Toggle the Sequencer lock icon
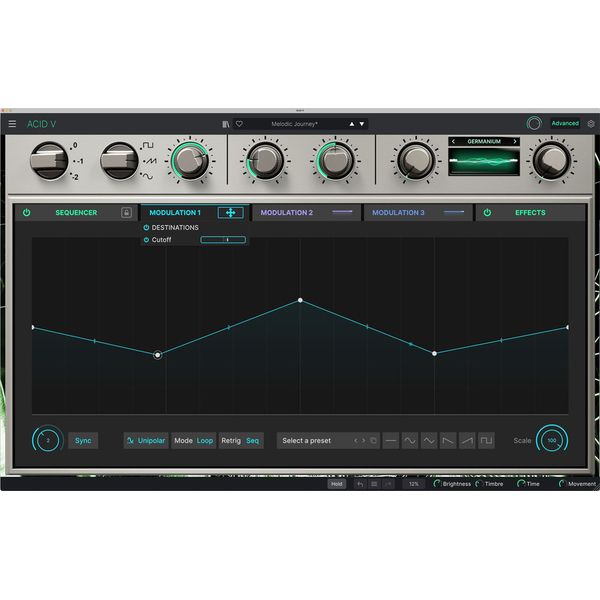The height and width of the screenshot is (600, 600). pos(126,212)
